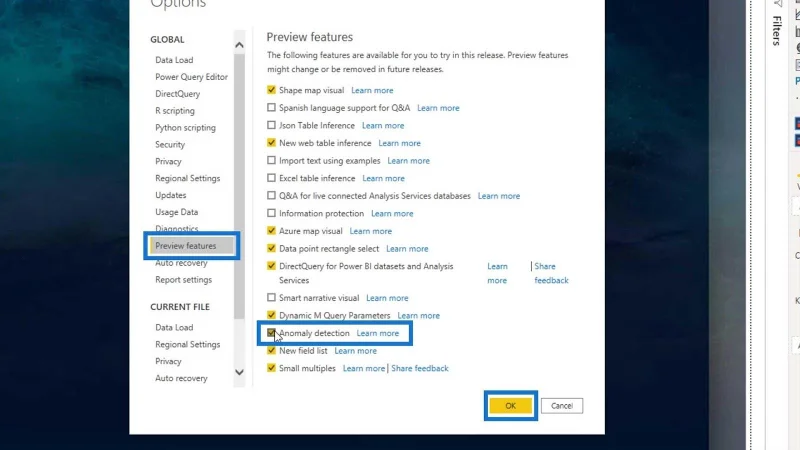
Task: Click the sidebar scroll-down arrow
Action: click(x=239, y=372)
